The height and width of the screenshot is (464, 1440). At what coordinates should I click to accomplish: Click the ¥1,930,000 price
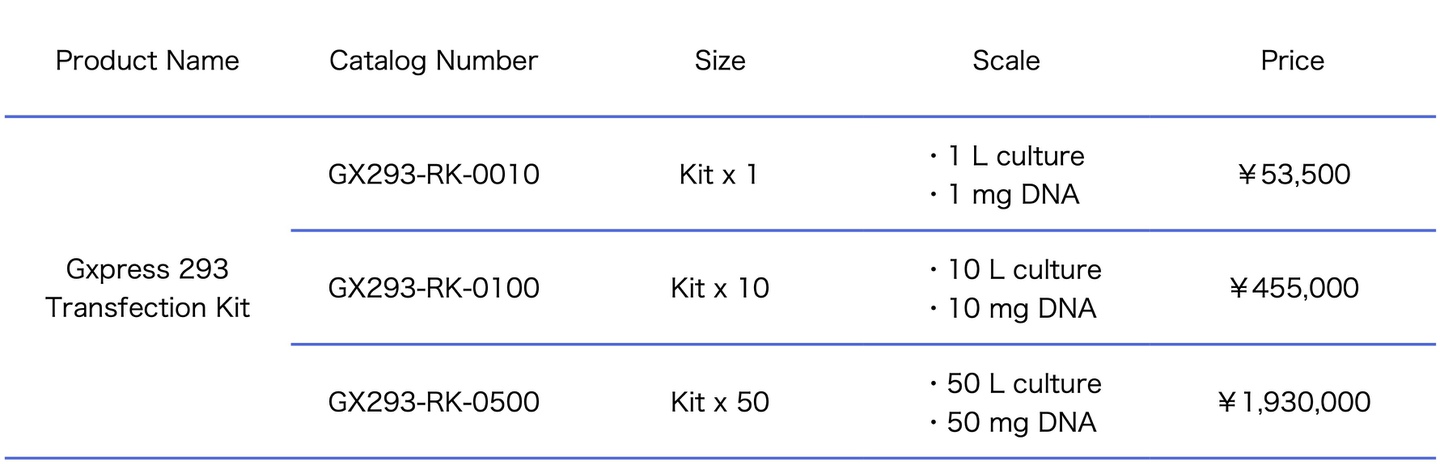[x=1293, y=403]
